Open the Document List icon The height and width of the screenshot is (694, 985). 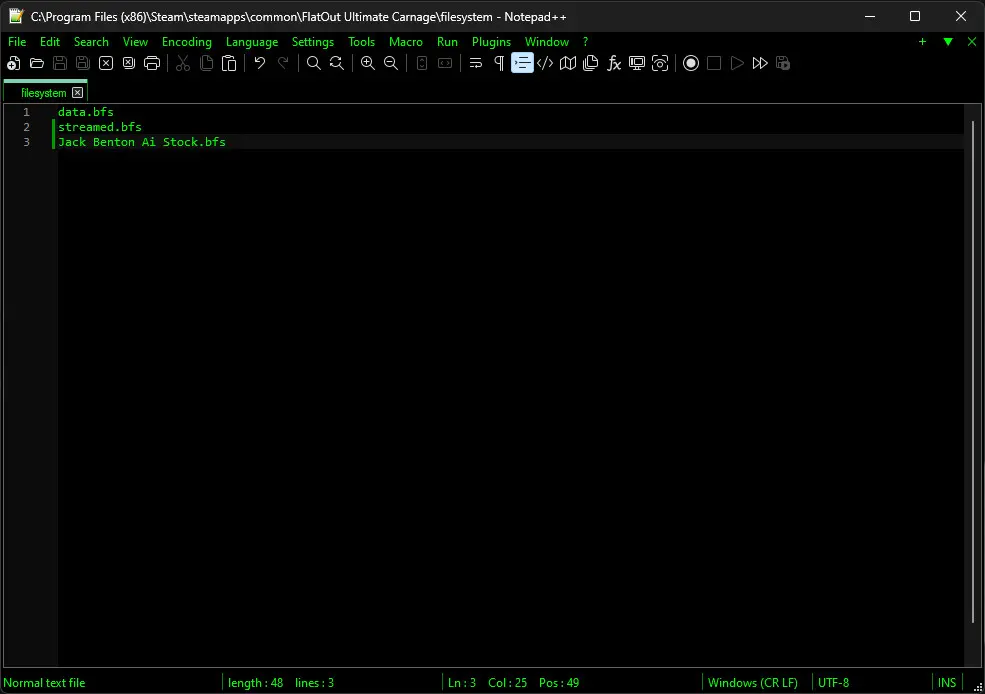point(590,63)
